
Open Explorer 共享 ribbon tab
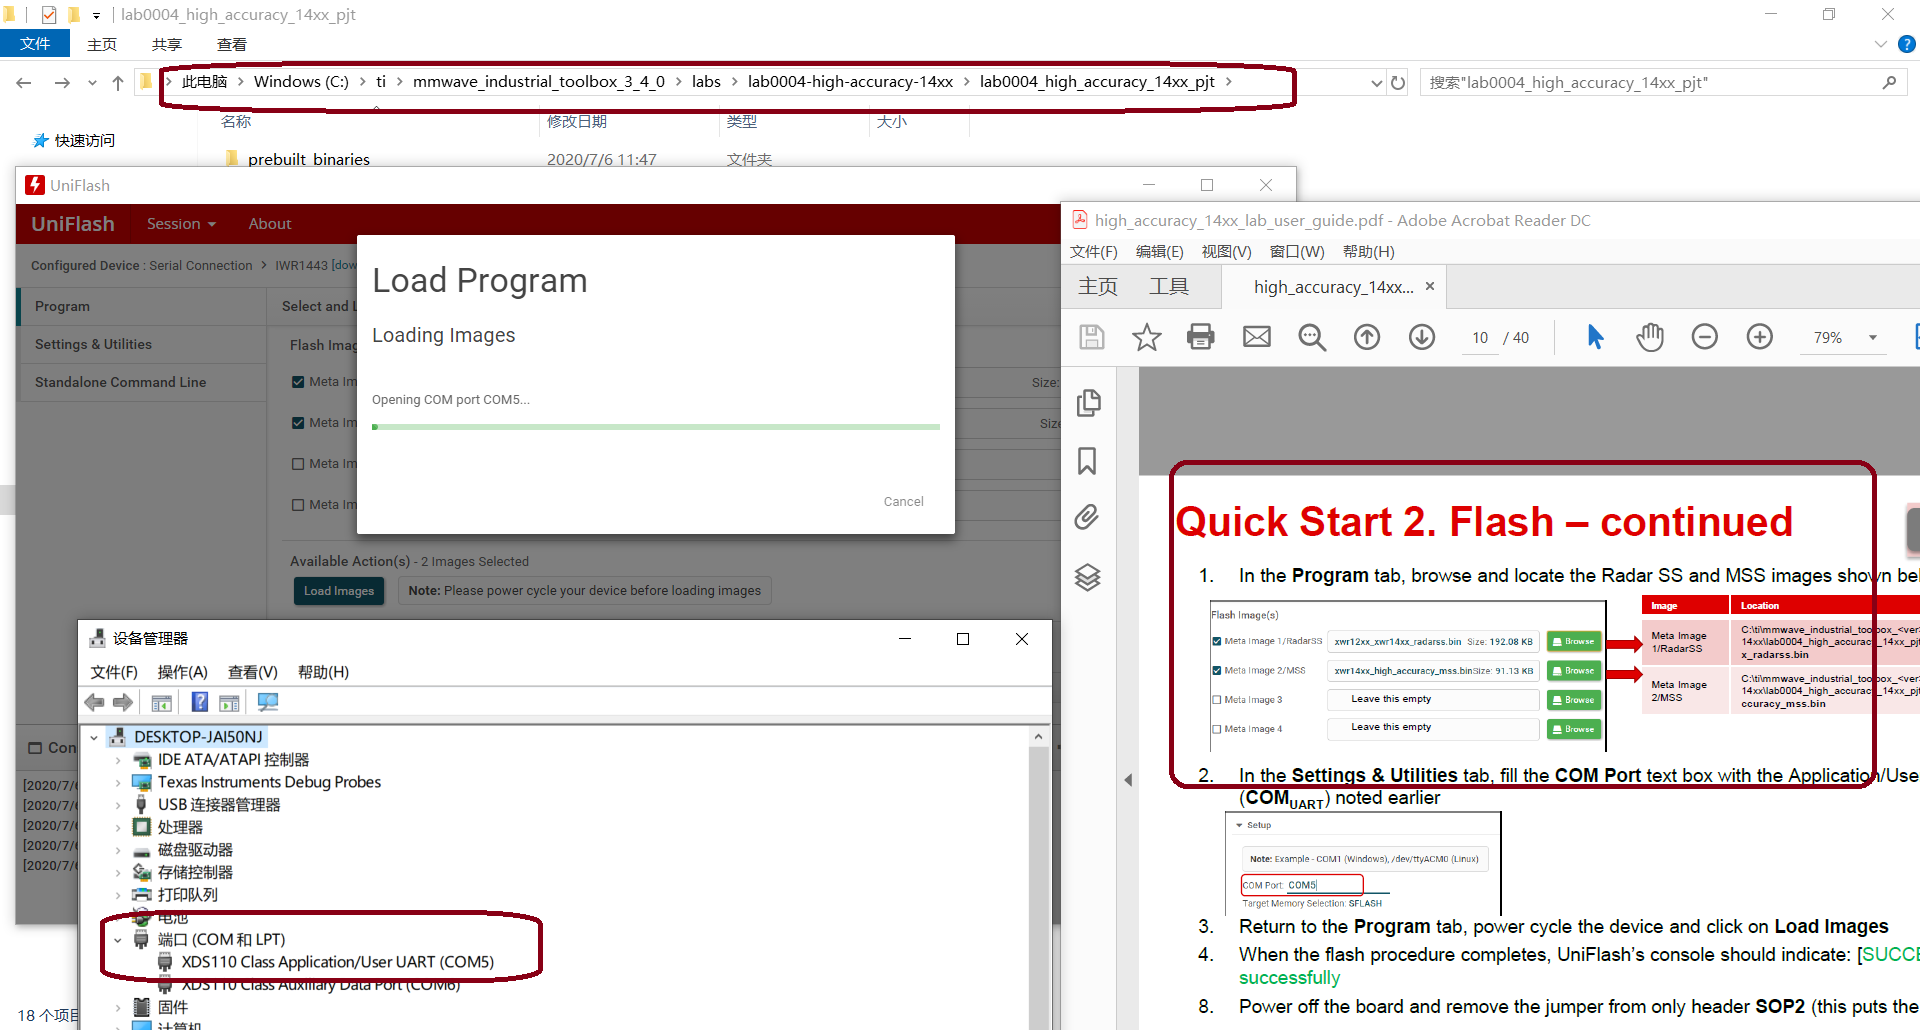pyautogui.click(x=167, y=44)
